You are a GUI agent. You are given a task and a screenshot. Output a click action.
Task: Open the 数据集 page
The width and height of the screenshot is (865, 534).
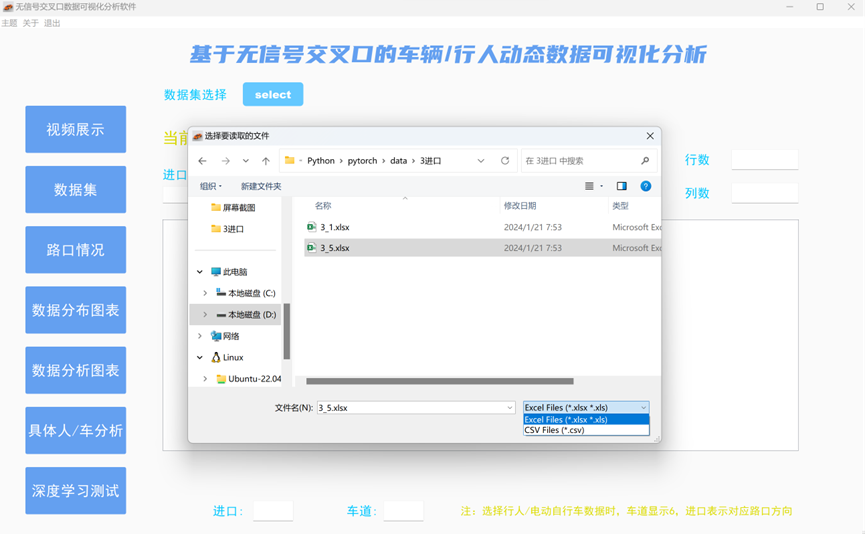76,190
